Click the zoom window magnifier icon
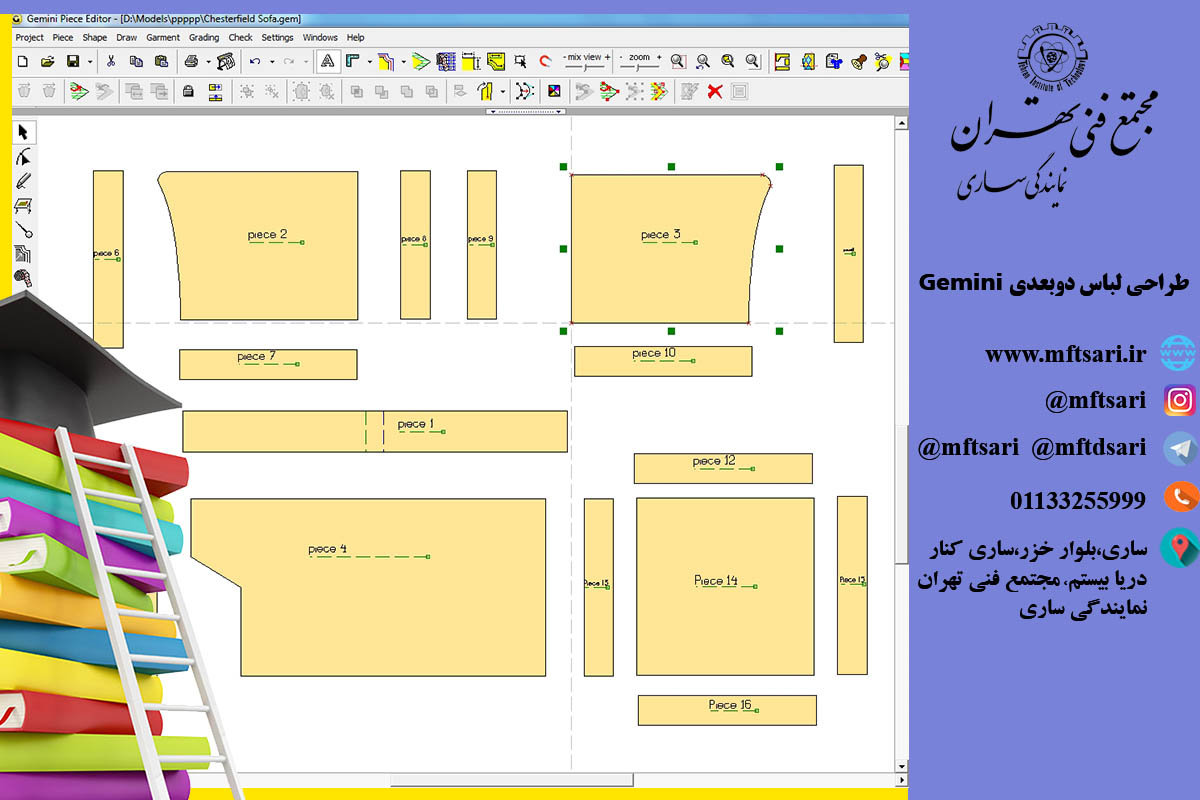 678,61
